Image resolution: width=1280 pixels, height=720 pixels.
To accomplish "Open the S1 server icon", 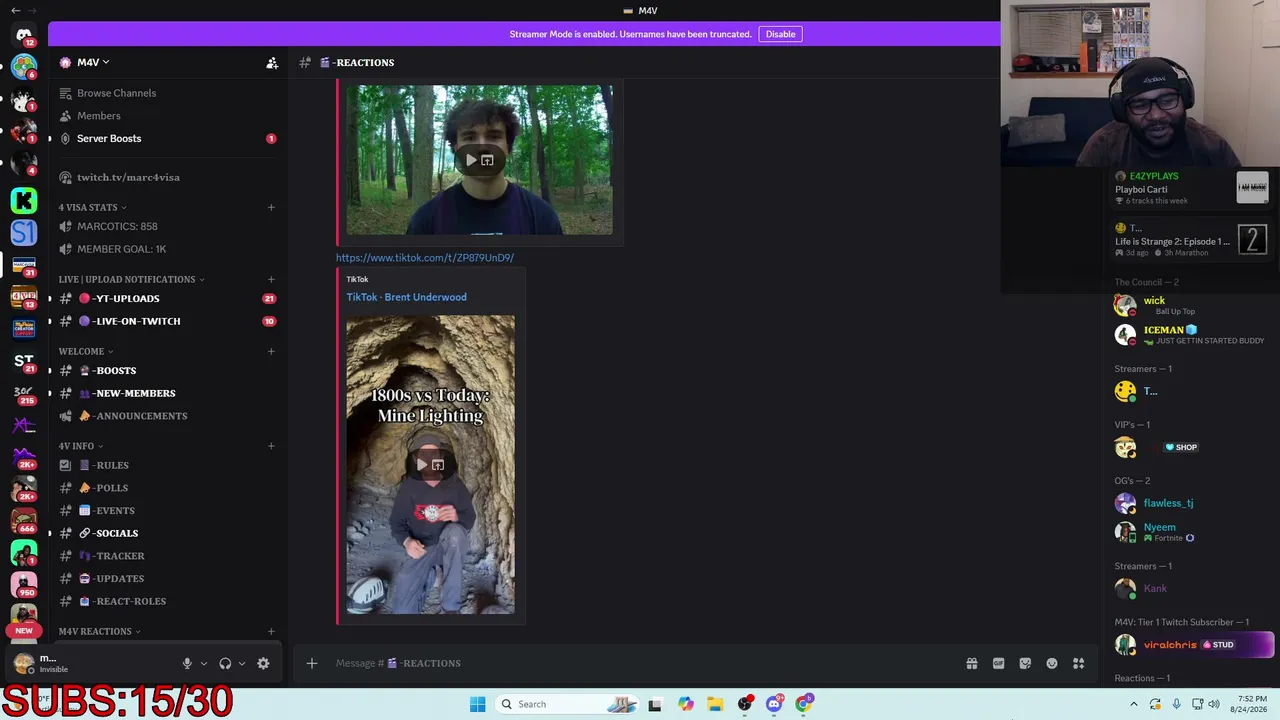I will (24, 233).
